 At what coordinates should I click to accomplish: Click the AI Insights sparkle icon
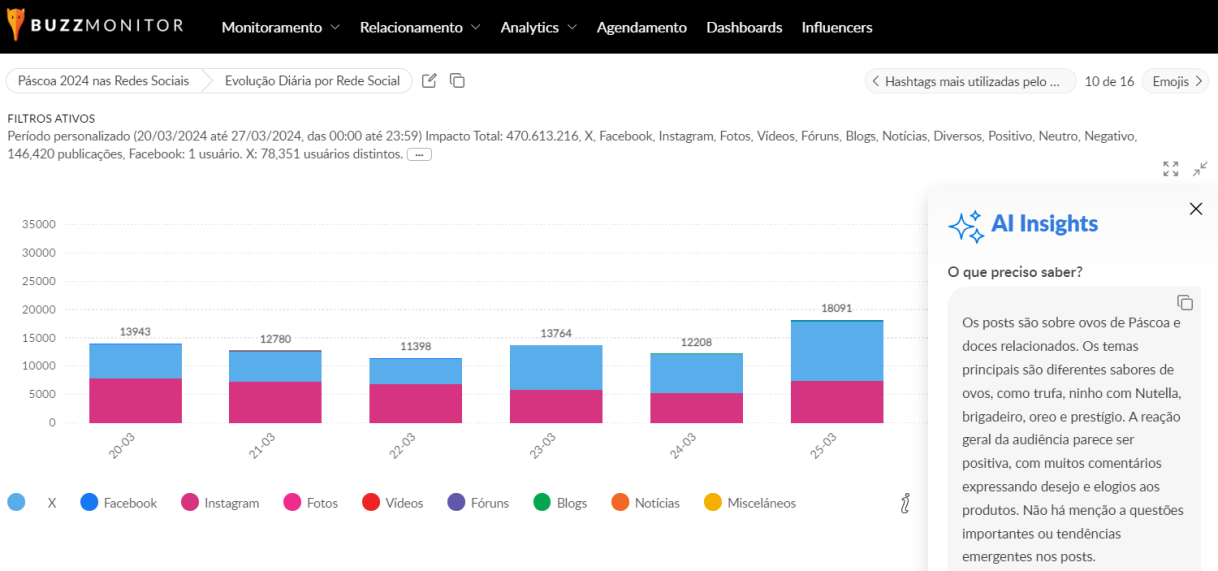click(x=966, y=226)
